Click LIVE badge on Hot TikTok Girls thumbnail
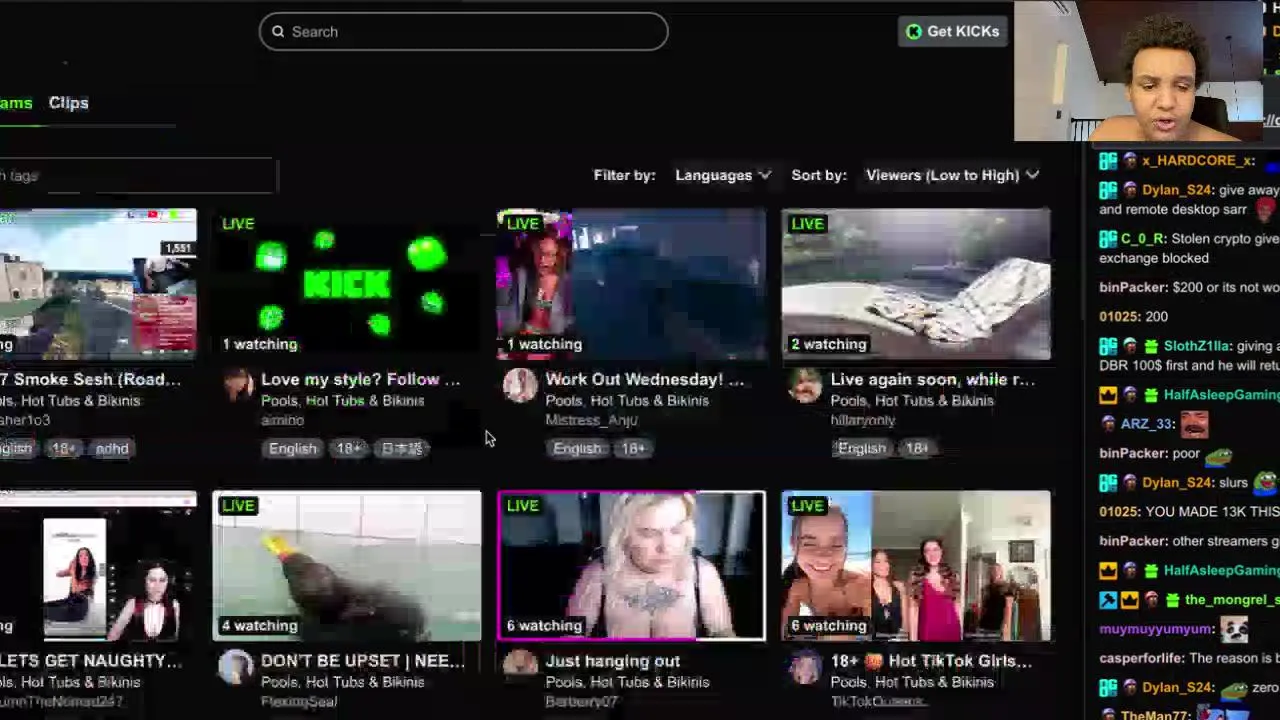1280x720 pixels. [807, 506]
